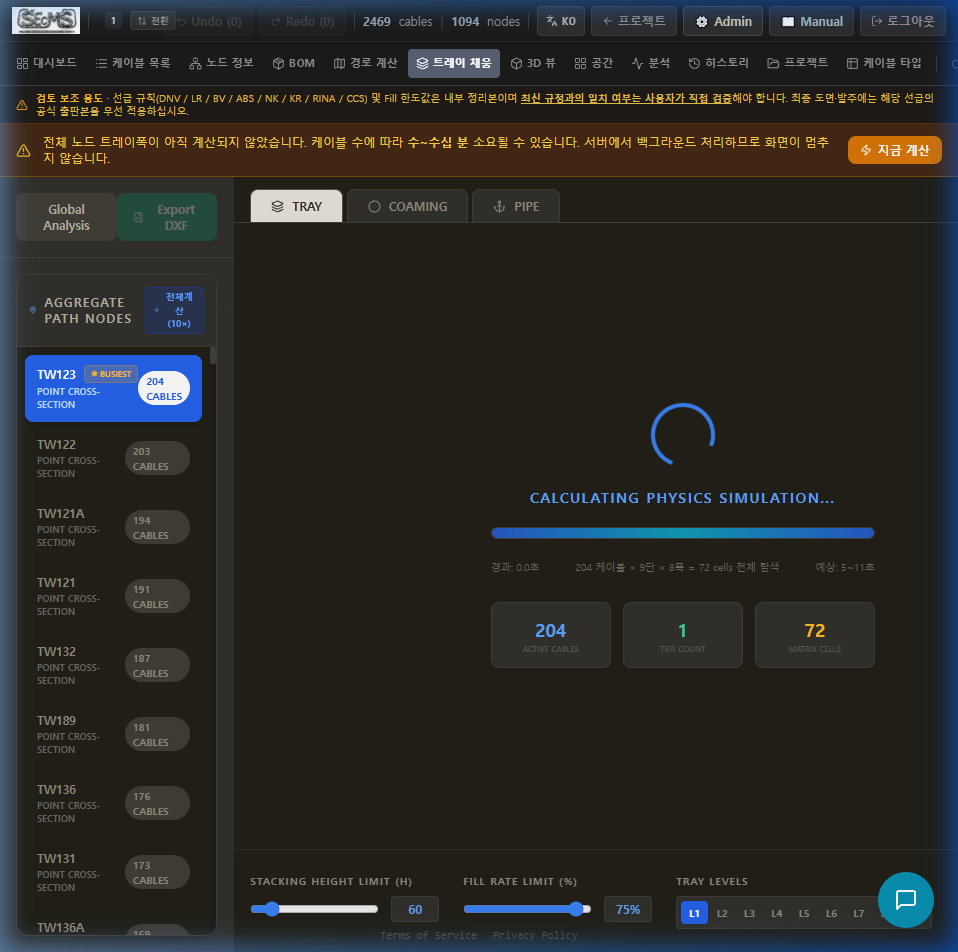Open the Terms of Service link
This screenshot has width=958, height=952.
pyautogui.click(x=428, y=936)
